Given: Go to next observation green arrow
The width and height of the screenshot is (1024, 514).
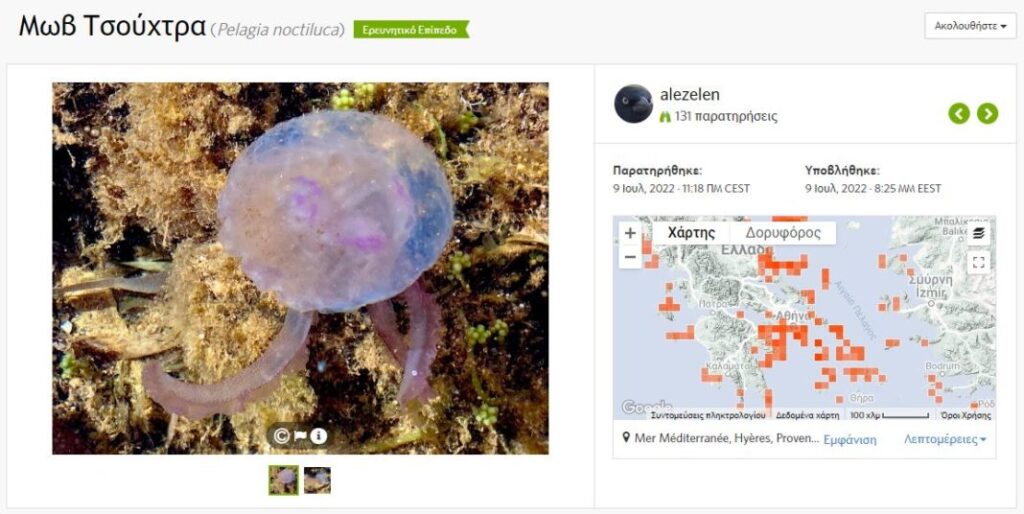Looking at the screenshot, I should coord(987,114).
